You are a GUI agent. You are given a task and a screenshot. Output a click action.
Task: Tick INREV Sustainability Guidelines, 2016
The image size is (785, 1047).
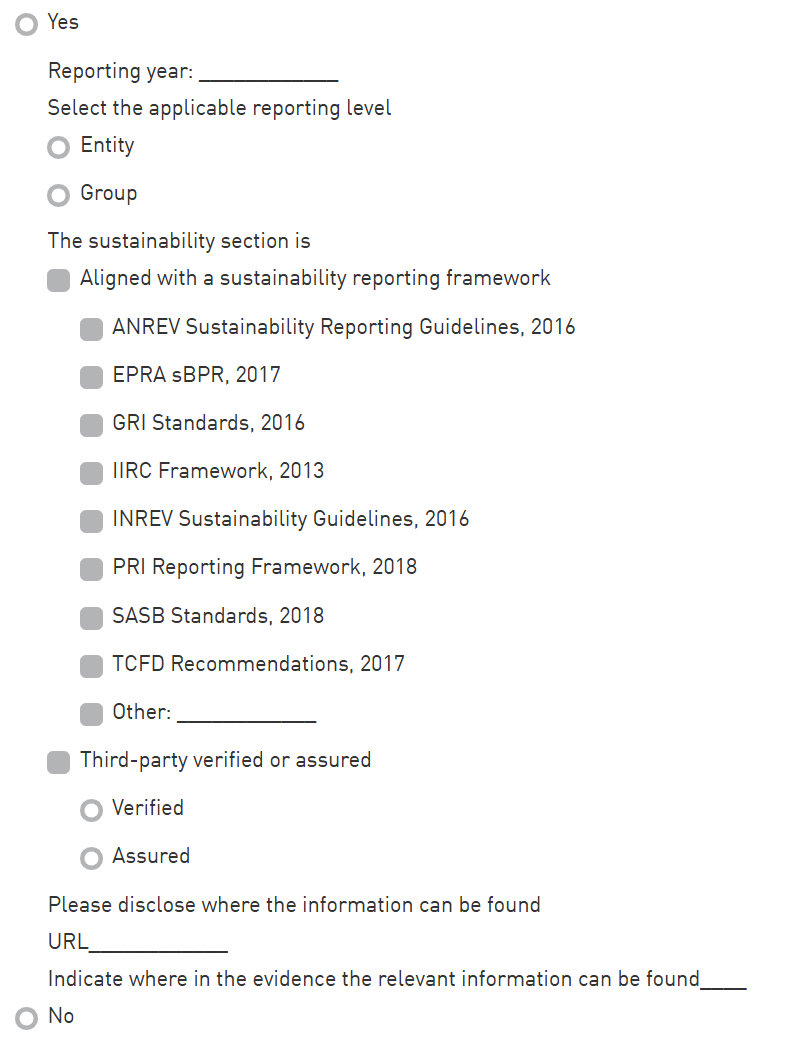coord(92,521)
